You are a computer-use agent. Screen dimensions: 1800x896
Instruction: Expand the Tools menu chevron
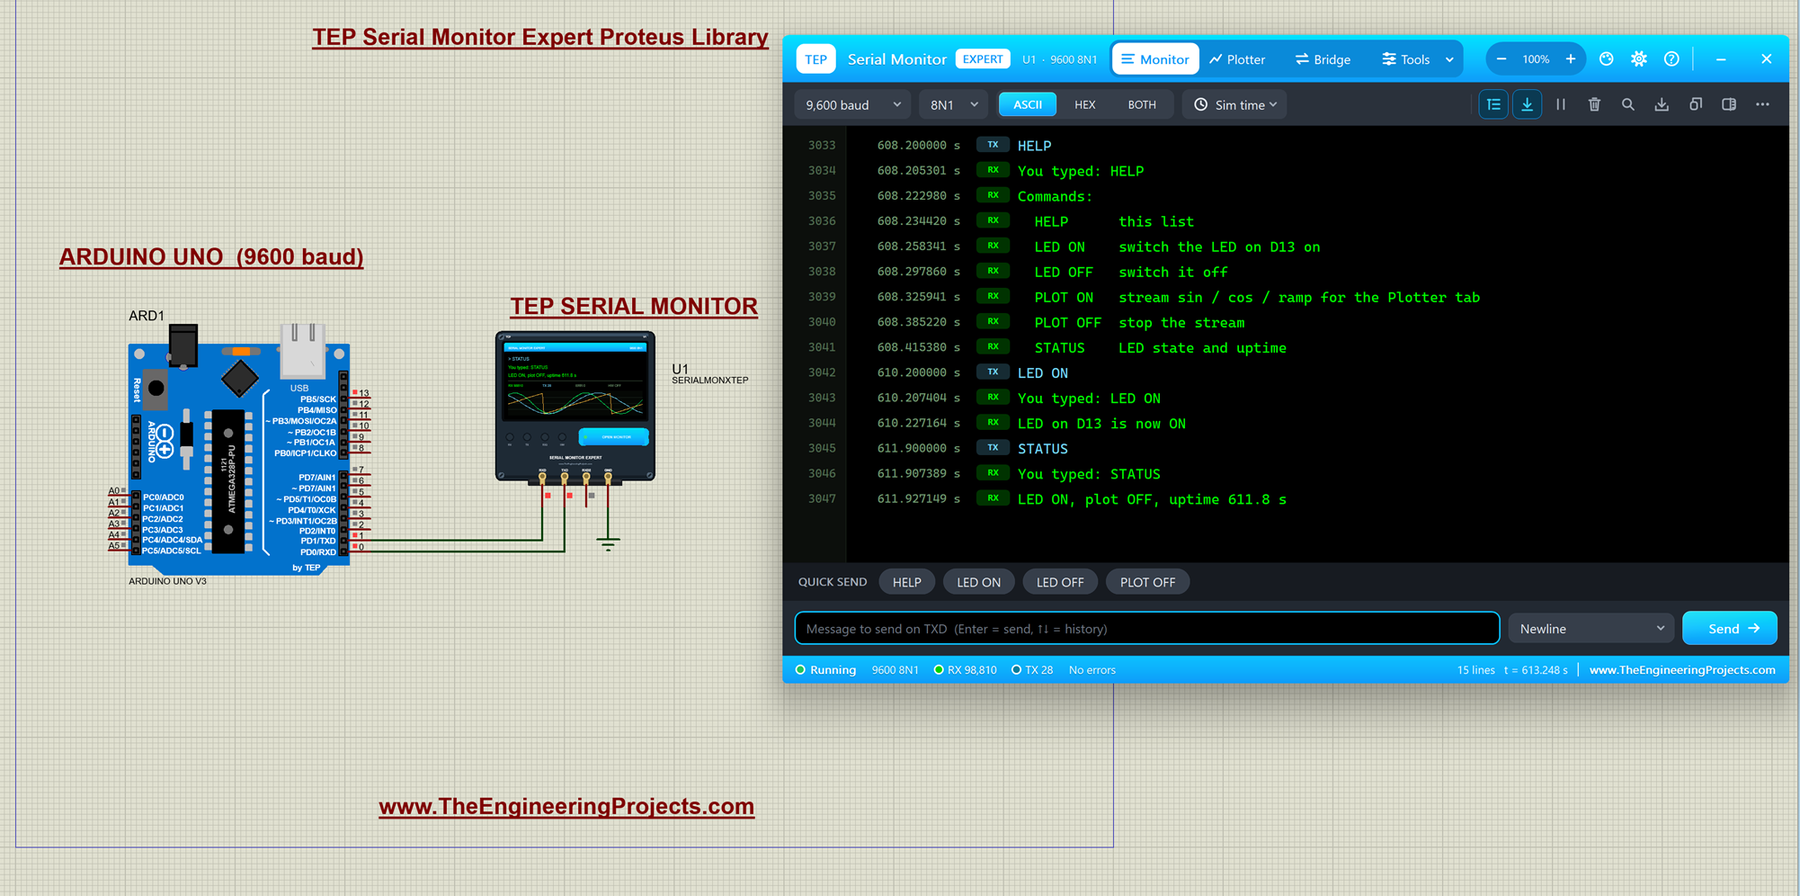pyautogui.click(x=1450, y=59)
